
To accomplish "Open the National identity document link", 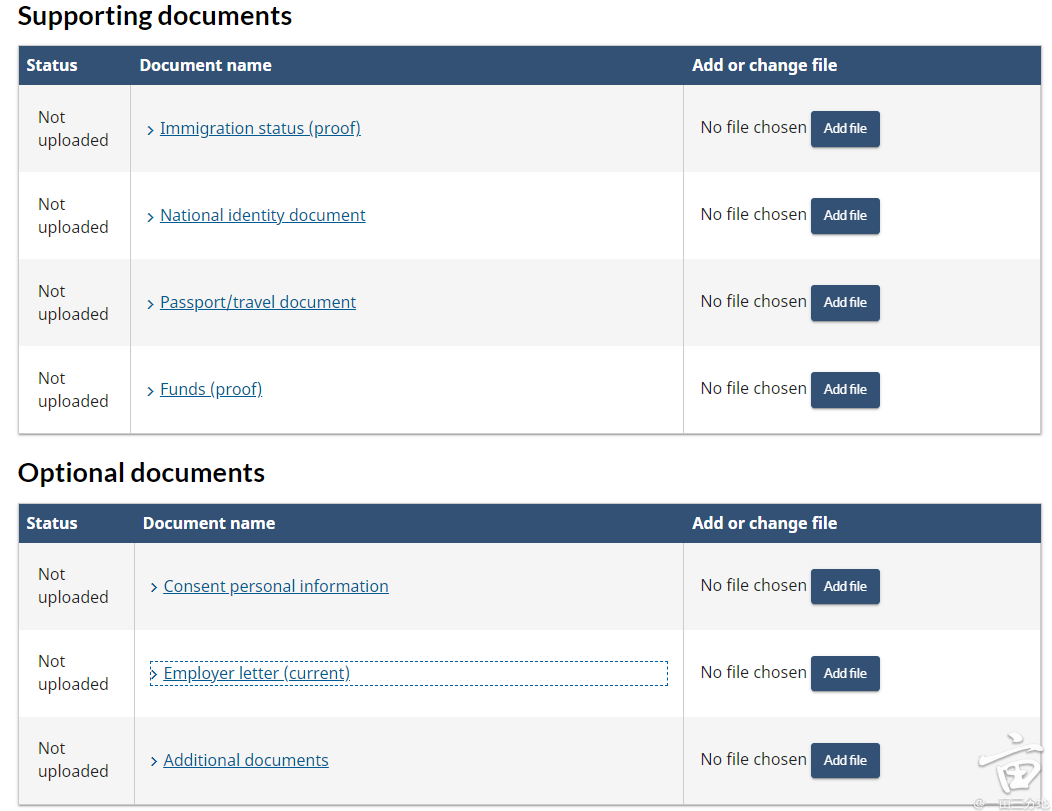I will 262,215.
